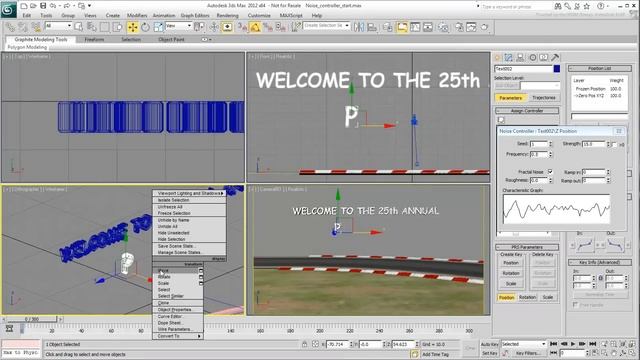The width and height of the screenshot is (640, 360).
Task: Toggle the Auto Key button
Action: 489,344
